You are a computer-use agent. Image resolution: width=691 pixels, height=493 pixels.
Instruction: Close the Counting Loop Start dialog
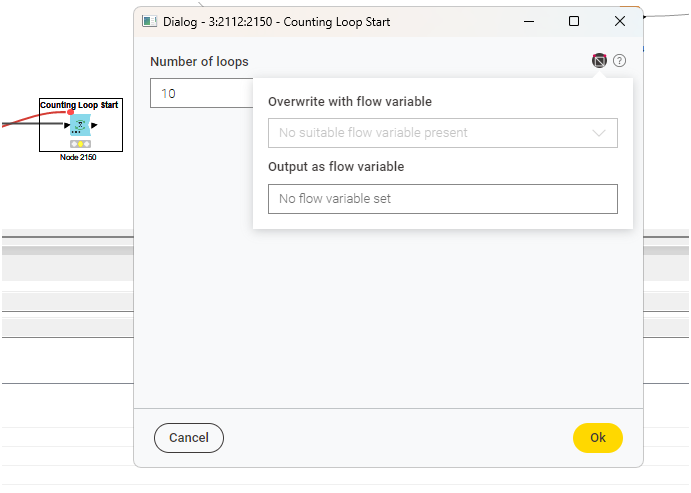pyautogui.click(x=620, y=21)
